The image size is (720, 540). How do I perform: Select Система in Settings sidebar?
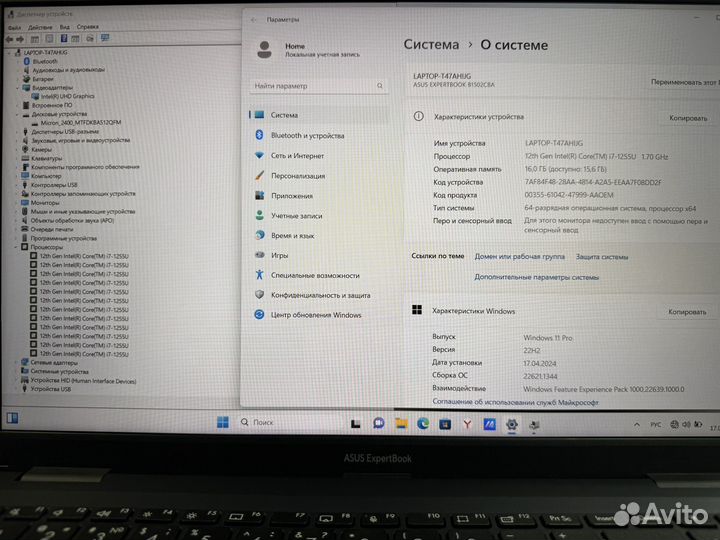tap(318, 115)
